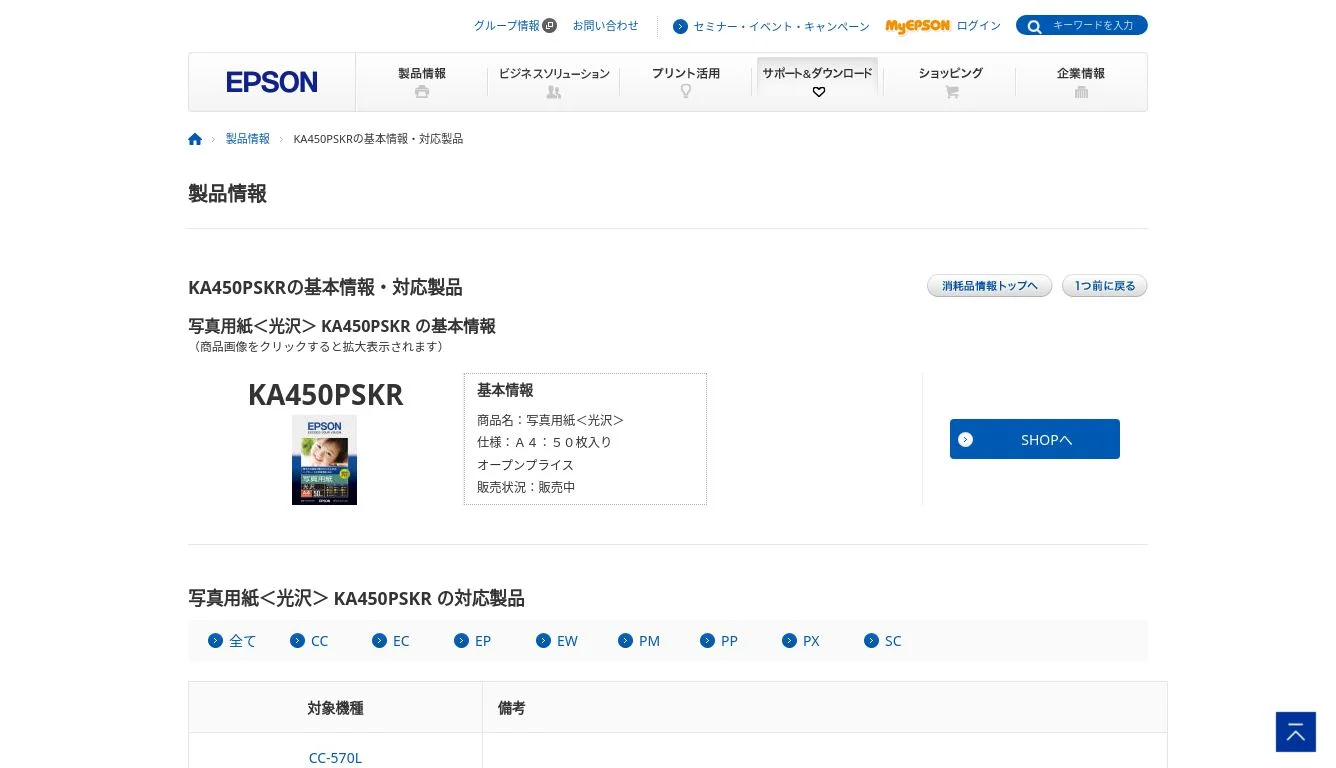Click the people icon under ビジネスソリューション
1336x768 pixels.
click(x=554, y=92)
